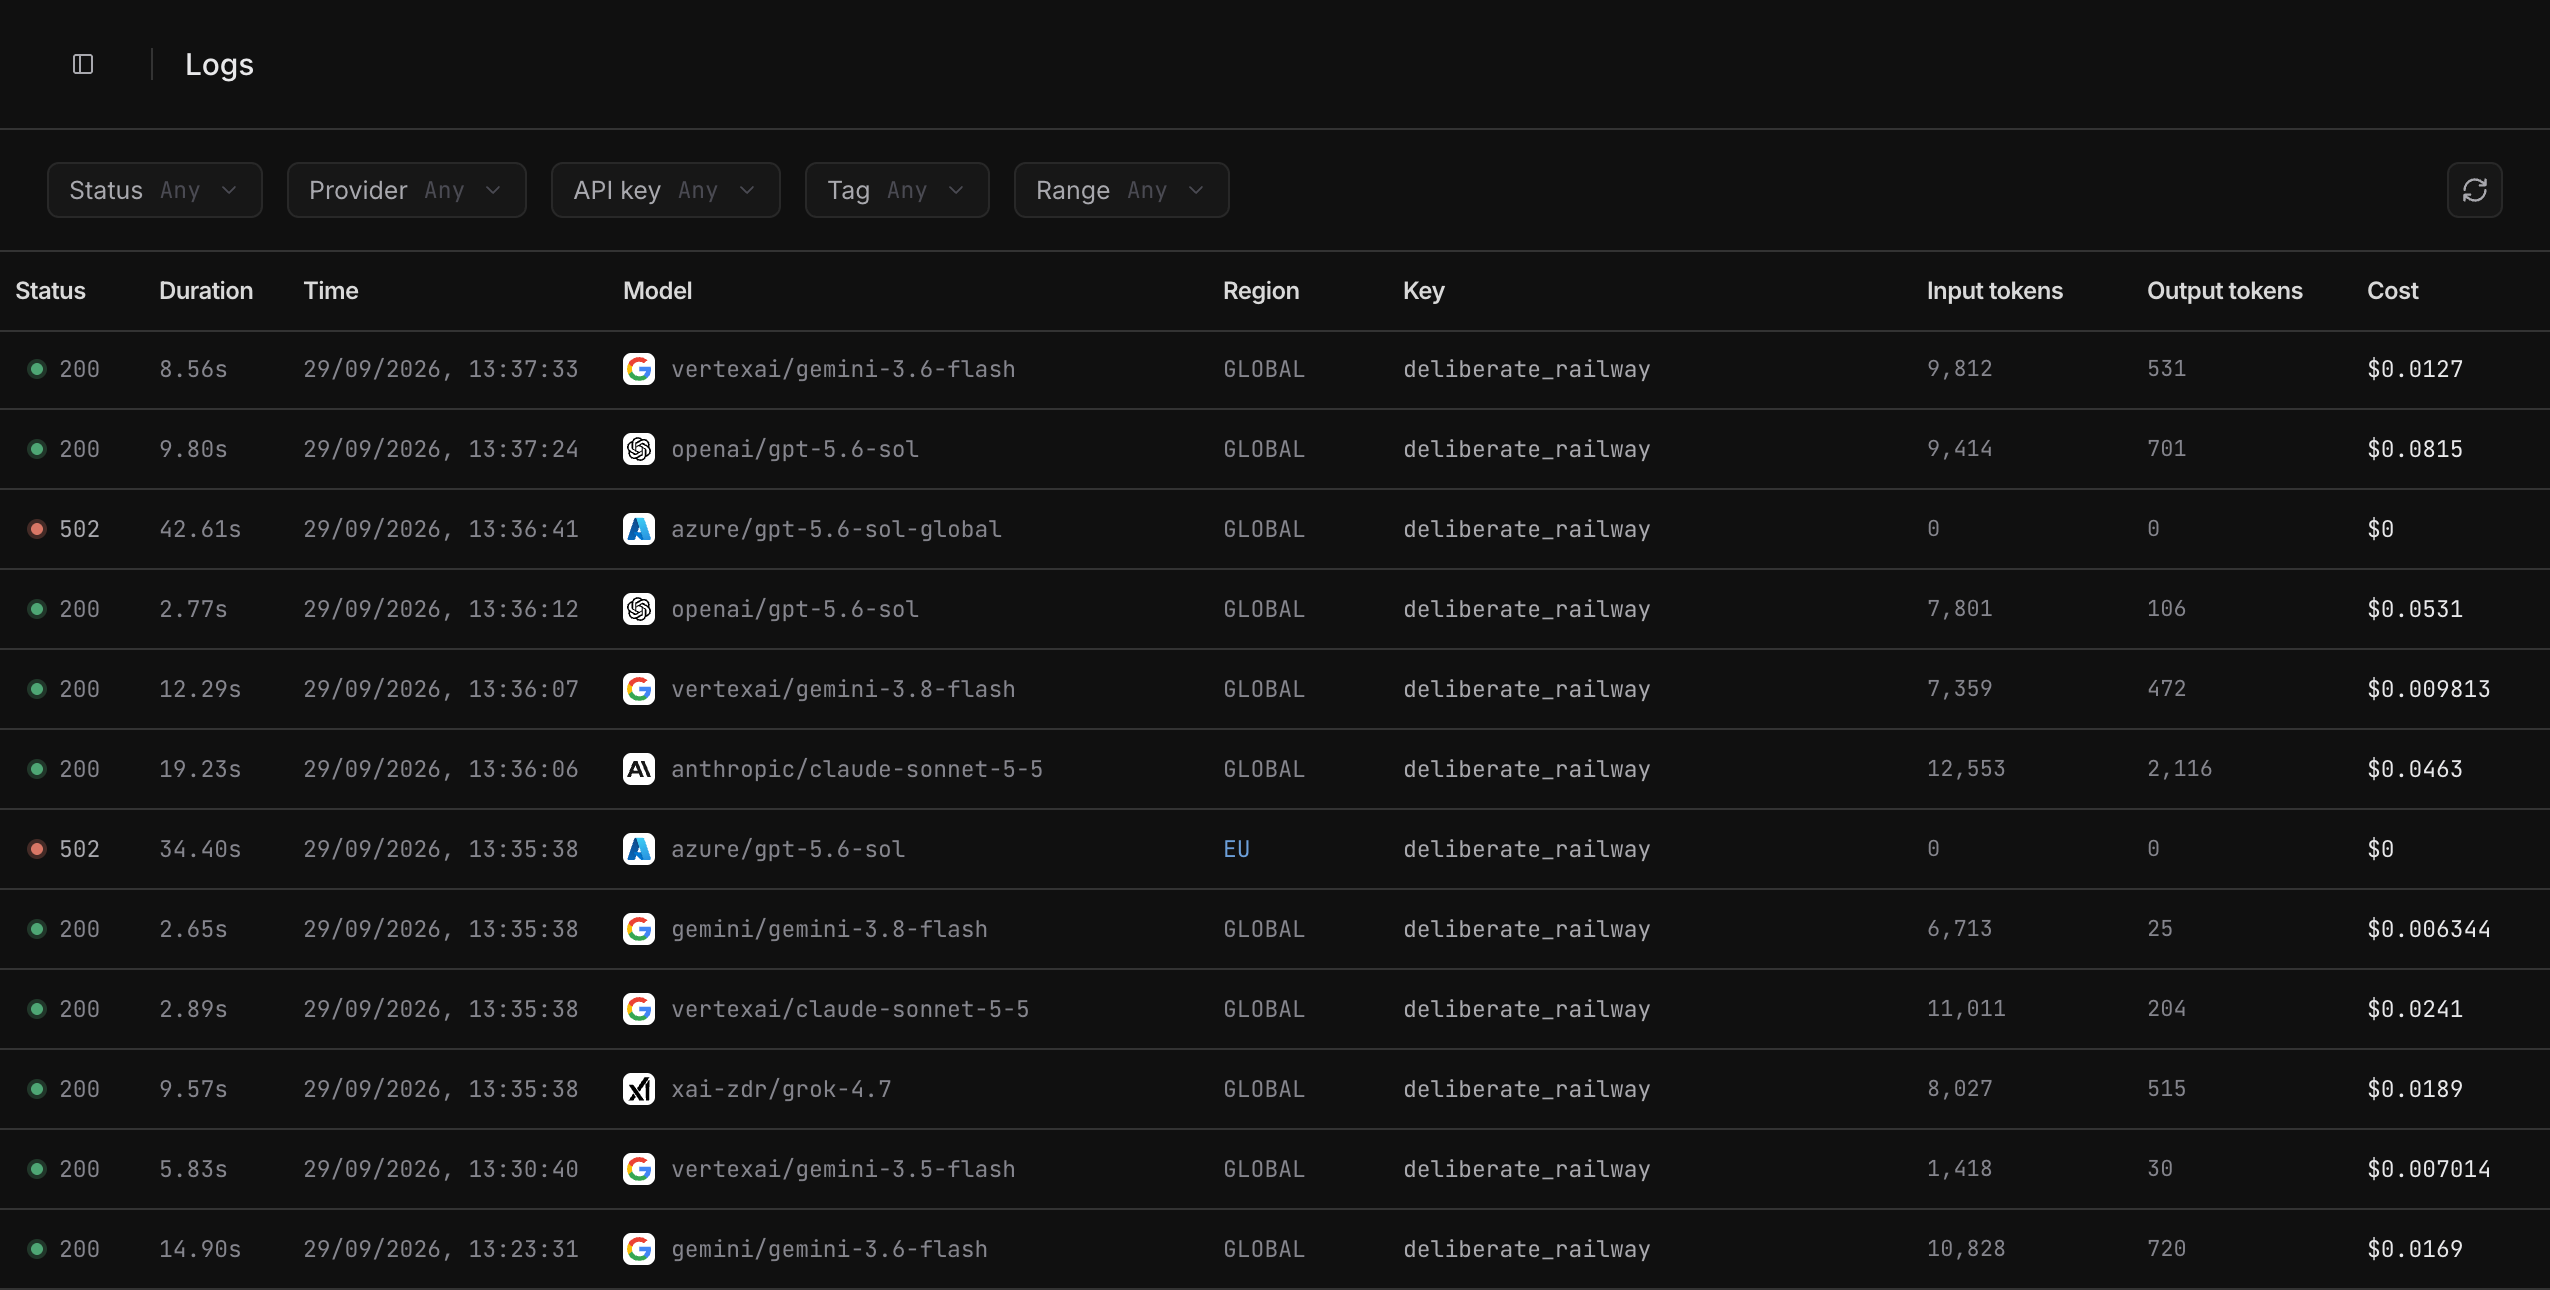Open the Tag filter dropdown
The width and height of the screenshot is (2550, 1290).
click(897, 190)
